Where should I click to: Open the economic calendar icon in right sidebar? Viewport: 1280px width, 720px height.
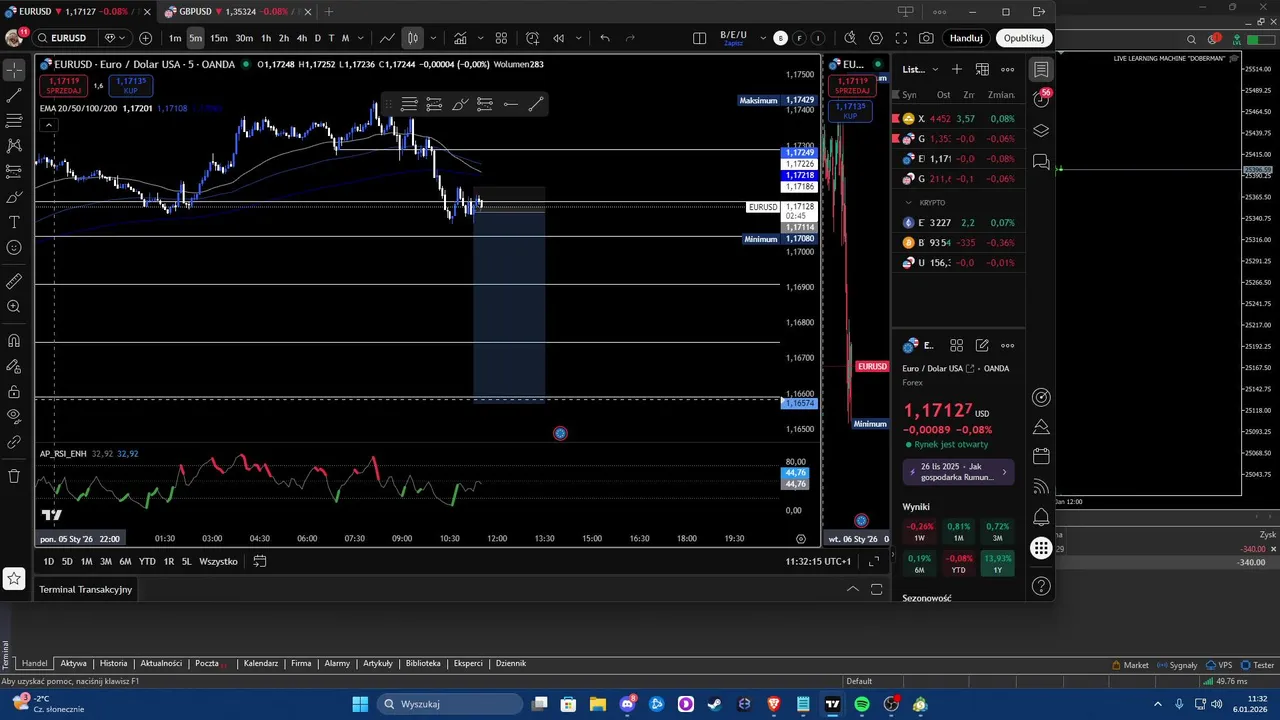tap(1041, 456)
